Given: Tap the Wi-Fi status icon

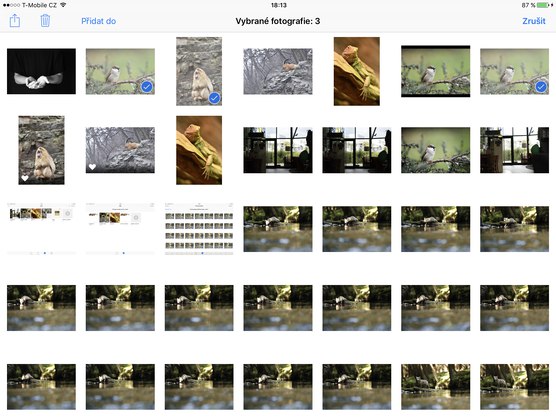Looking at the screenshot, I should (63, 5).
